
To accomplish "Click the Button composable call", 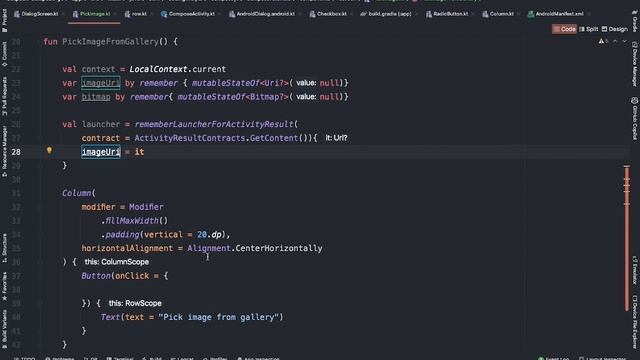I will click(96, 276).
